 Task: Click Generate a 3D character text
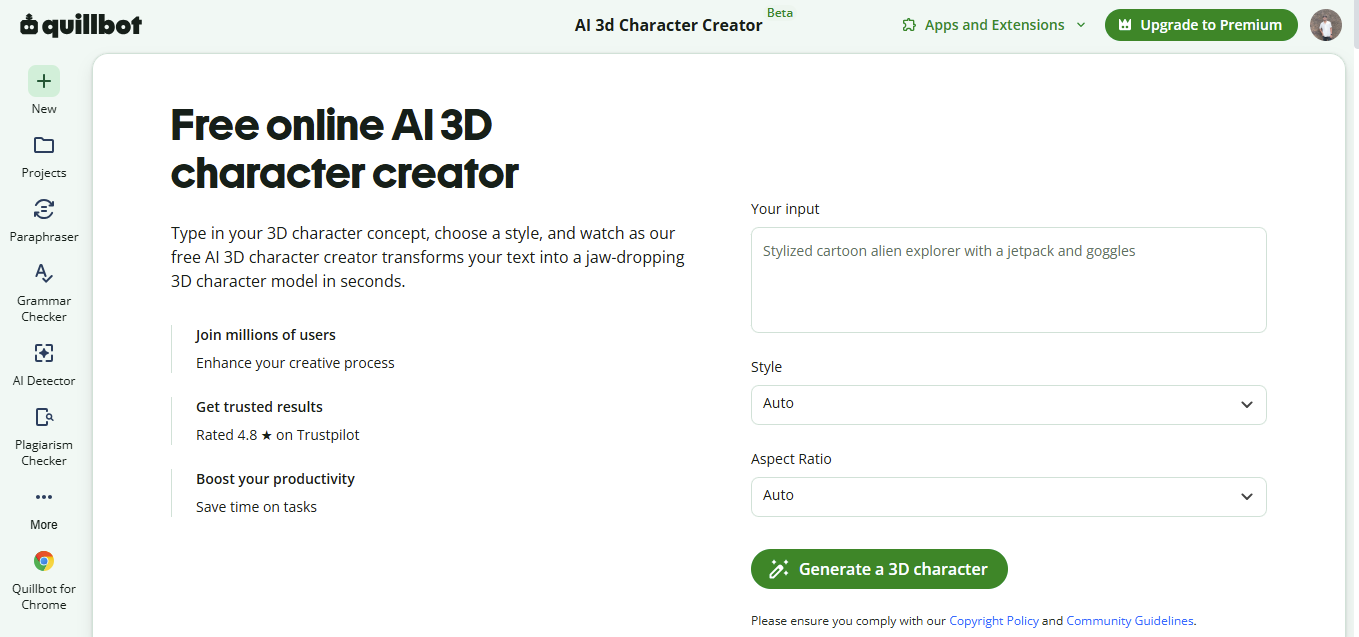[893, 569]
